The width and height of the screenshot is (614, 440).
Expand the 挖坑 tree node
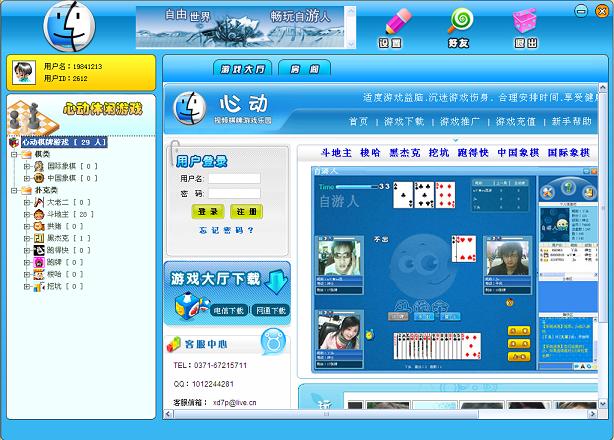click(x=27, y=287)
